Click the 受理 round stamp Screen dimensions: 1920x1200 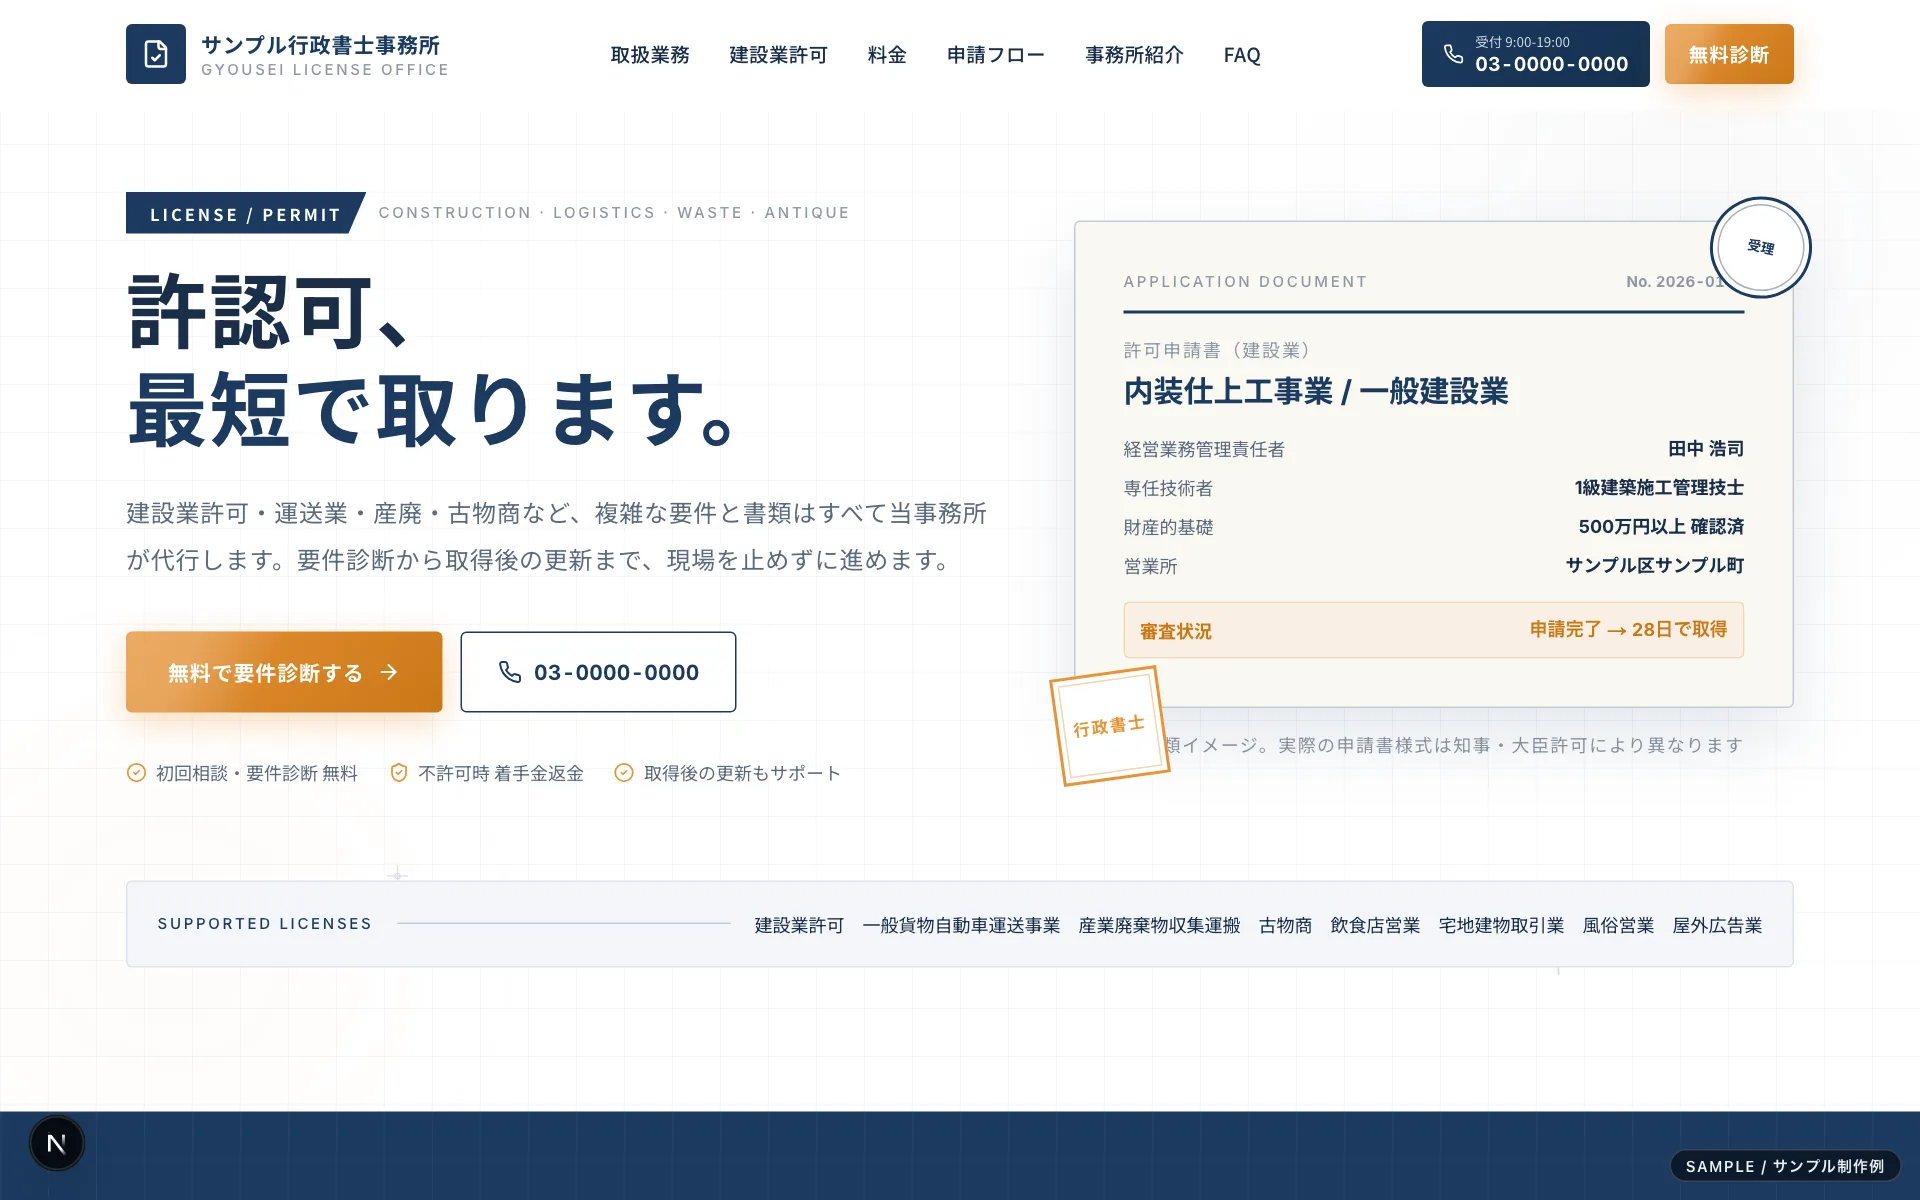point(1760,247)
